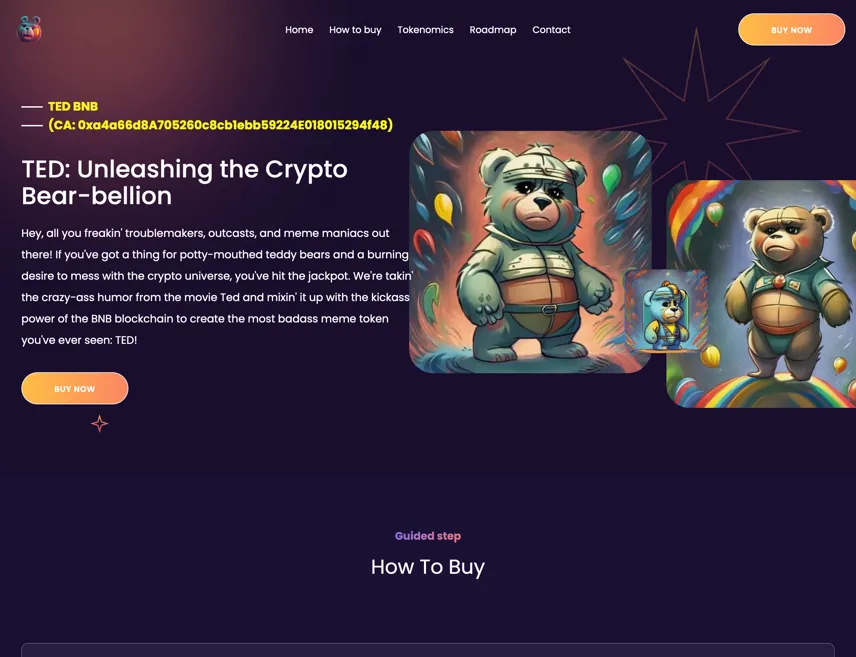The height and width of the screenshot is (657, 856).
Task: Click the yellow contract address text
Action: 221,125
